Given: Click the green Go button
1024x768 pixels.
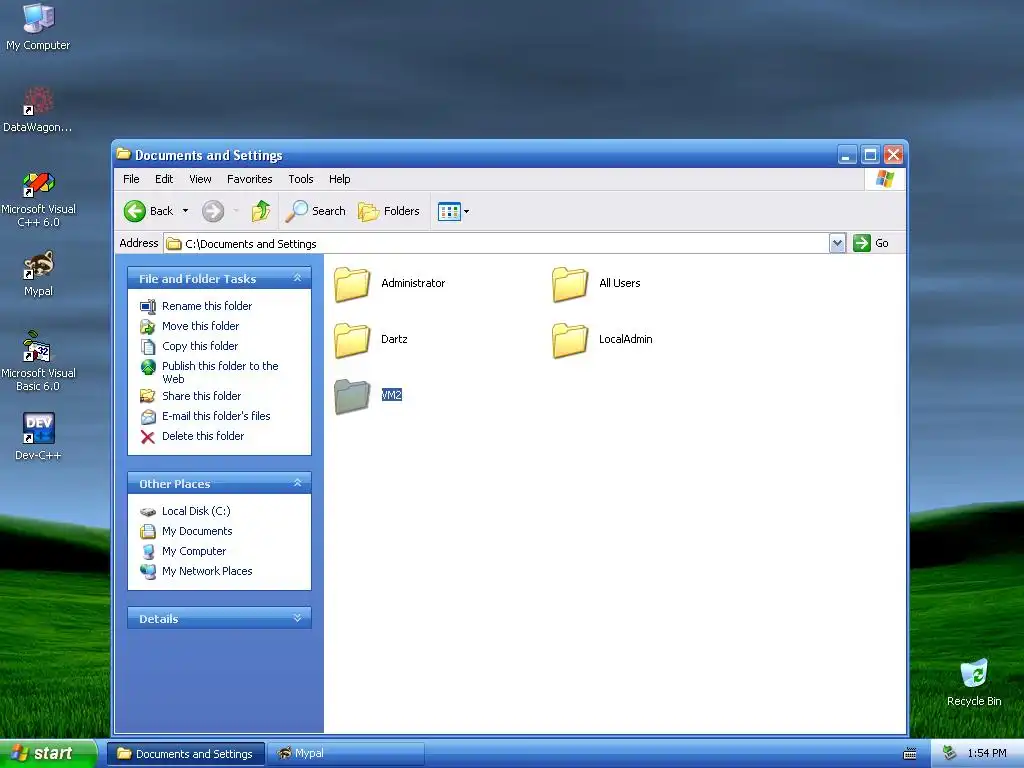Looking at the screenshot, I should tap(871, 243).
